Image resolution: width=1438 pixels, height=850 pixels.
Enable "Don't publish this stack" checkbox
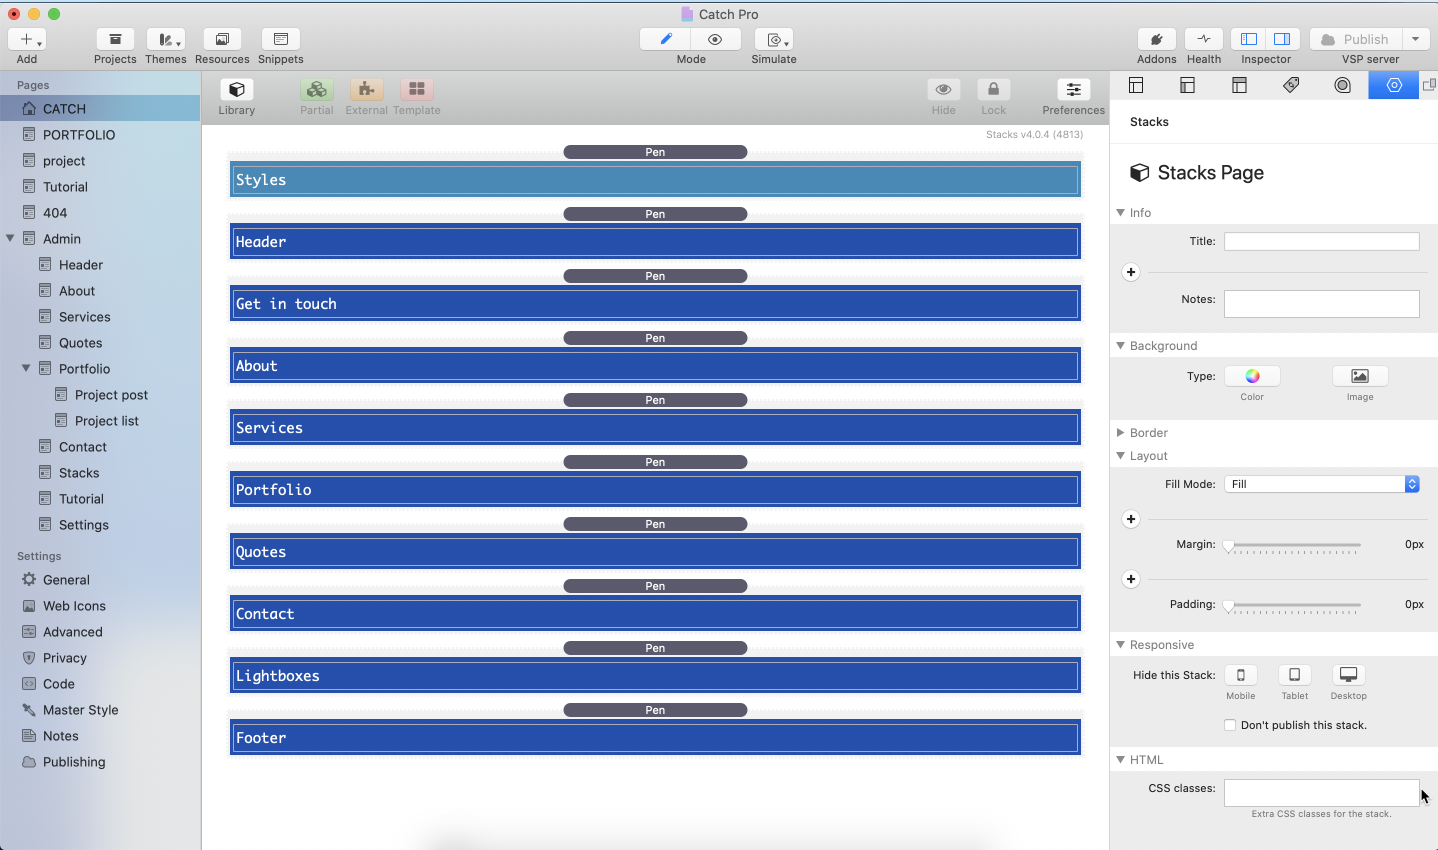point(1230,725)
